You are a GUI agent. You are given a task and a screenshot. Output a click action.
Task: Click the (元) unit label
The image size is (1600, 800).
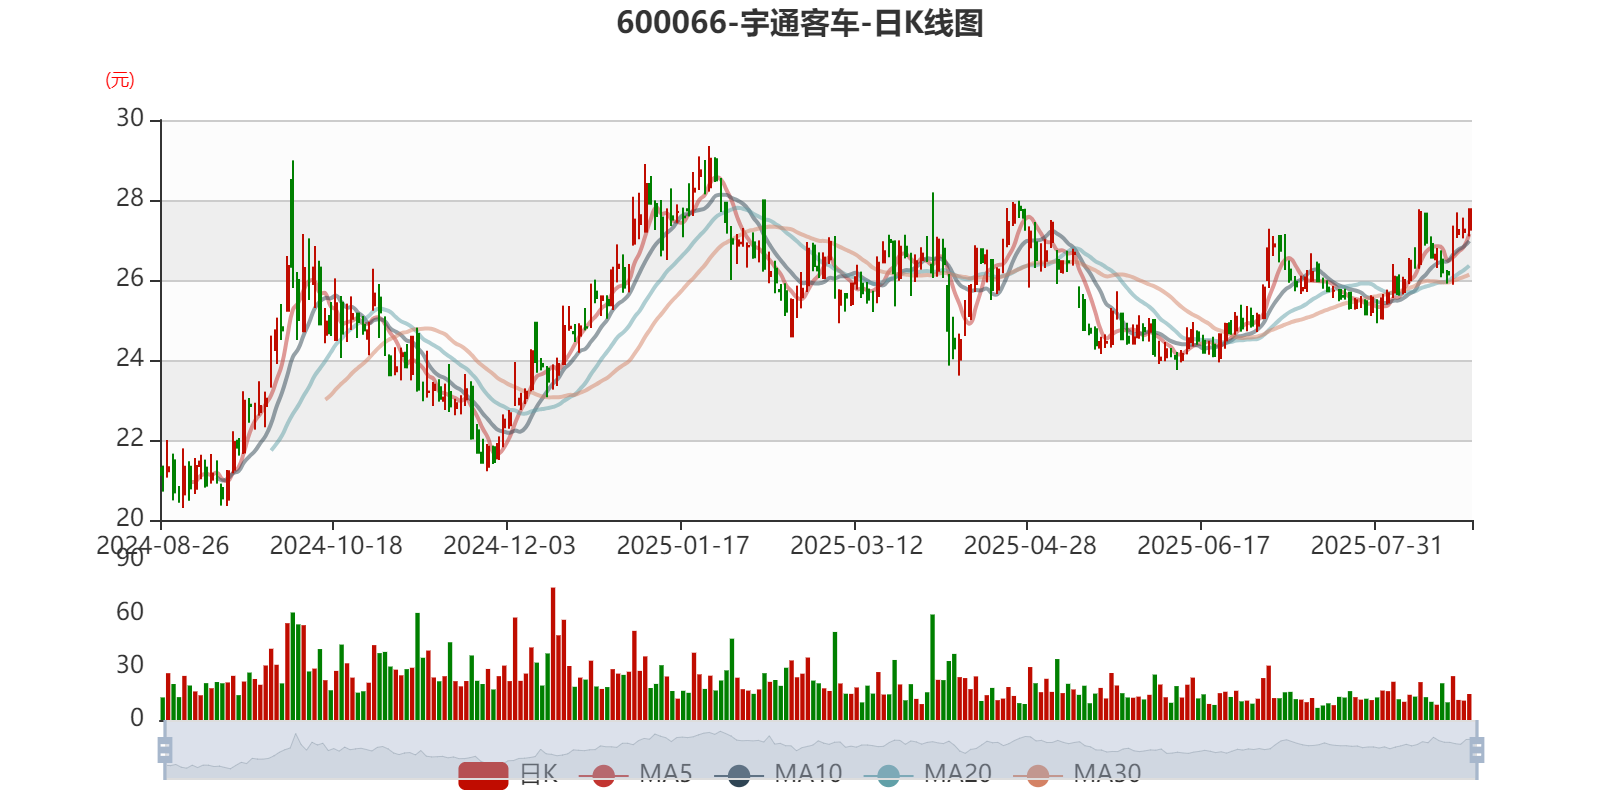coord(120,80)
